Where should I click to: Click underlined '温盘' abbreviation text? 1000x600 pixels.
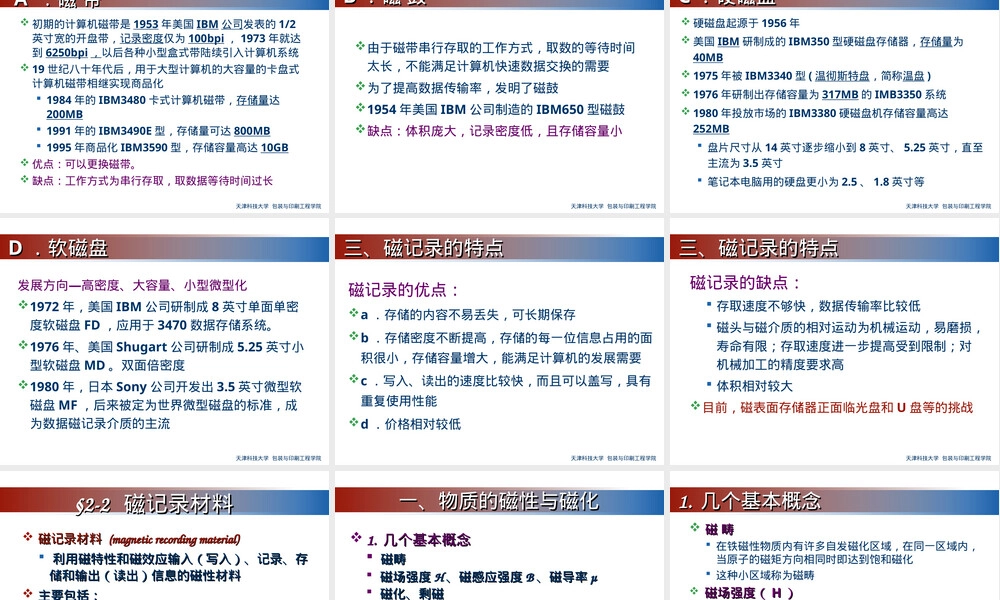tap(913, 76)
